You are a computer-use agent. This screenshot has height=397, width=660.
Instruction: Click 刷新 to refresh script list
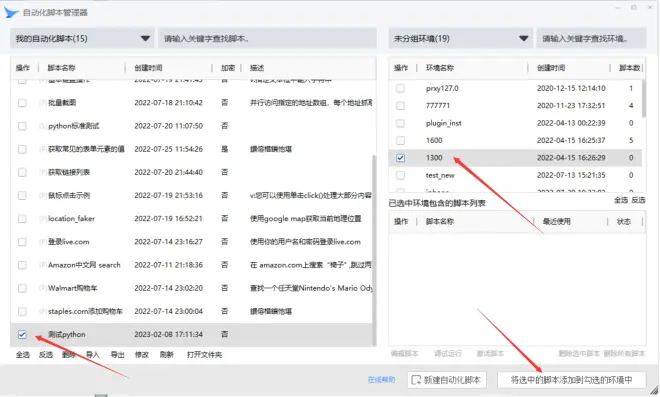click(167, 354)
